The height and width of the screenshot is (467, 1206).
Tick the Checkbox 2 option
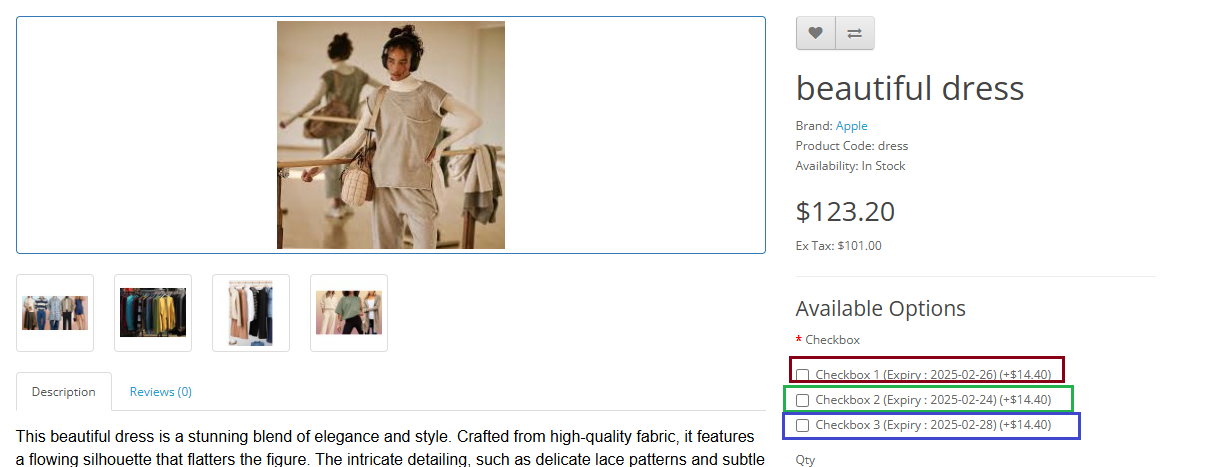coord(803,400)
